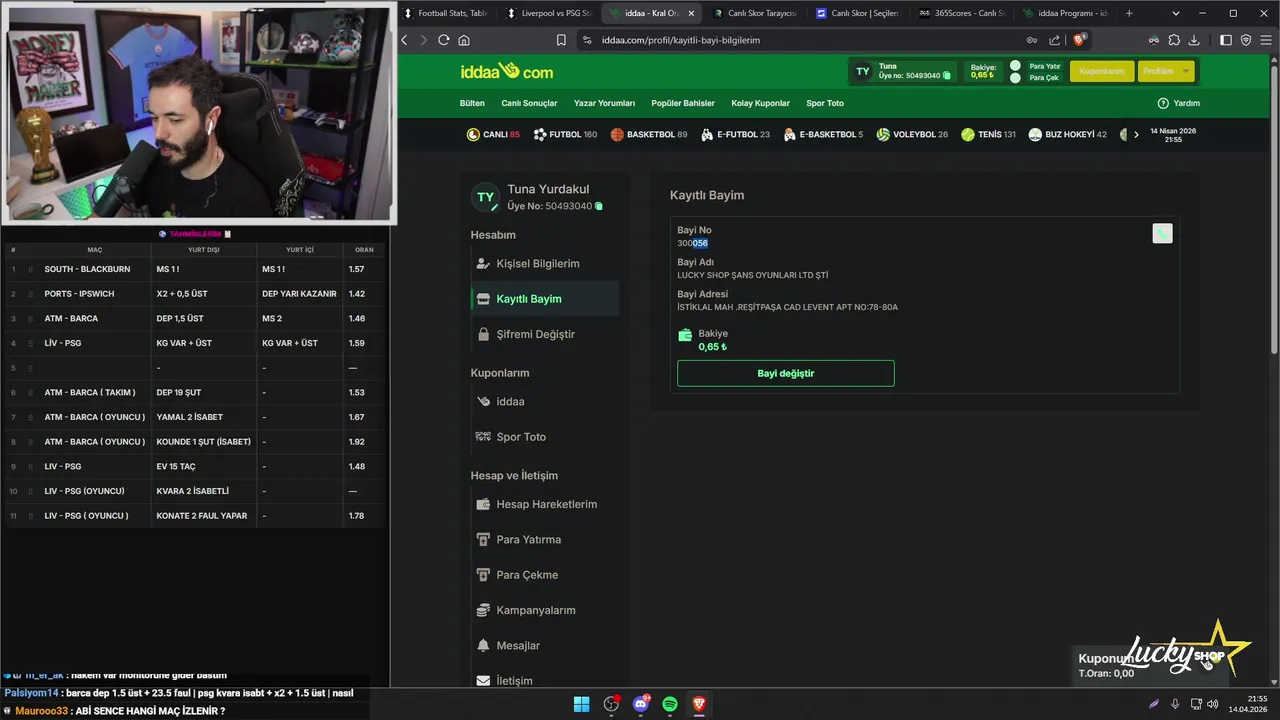Image resolution: width=1280 pixels, height=720 pixels.
Task: Select the TENIS category
Action: (988, 134)
